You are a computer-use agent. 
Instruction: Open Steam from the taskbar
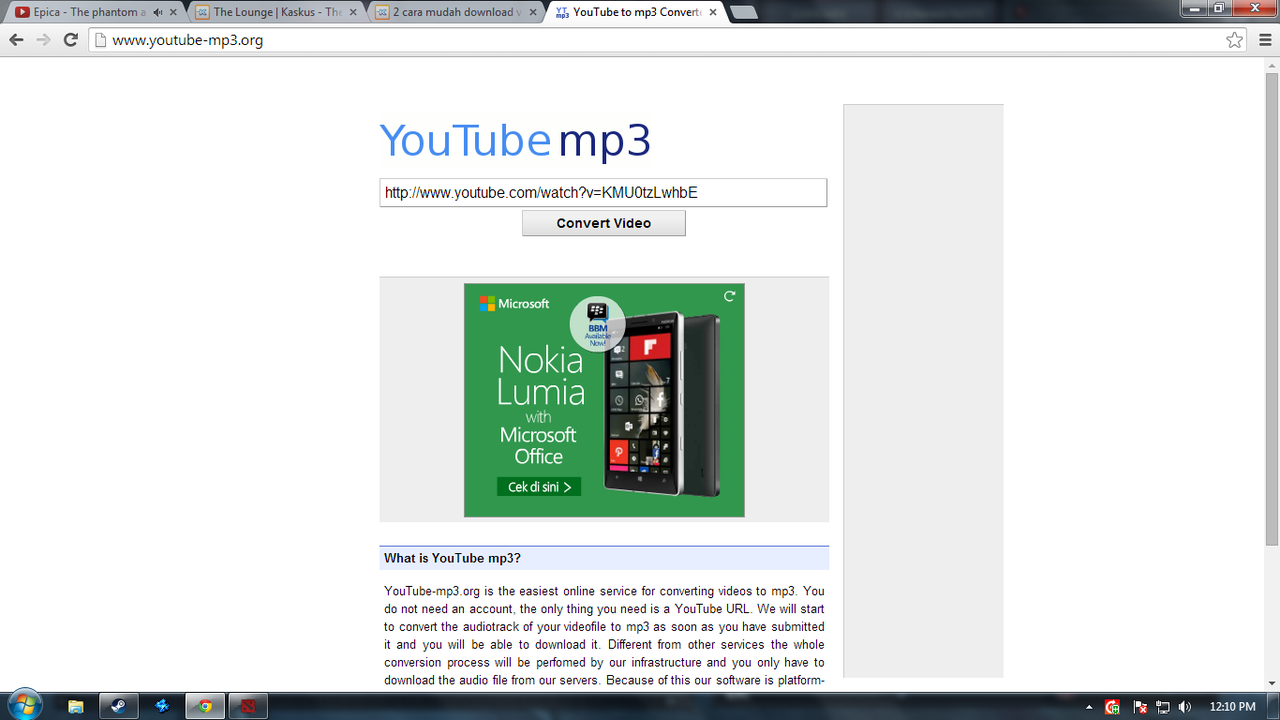118,706
